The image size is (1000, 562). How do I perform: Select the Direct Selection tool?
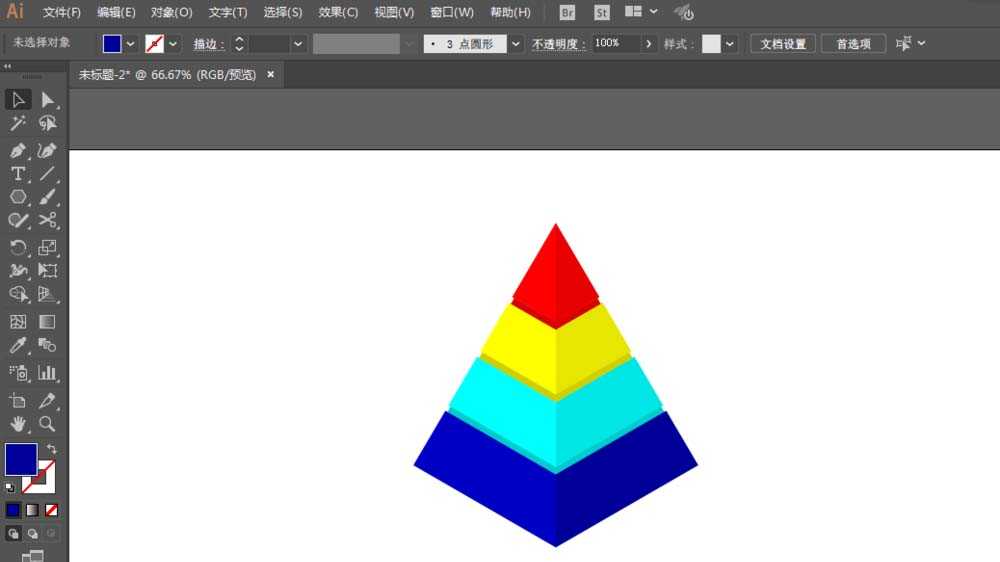(x=47, y=100)
